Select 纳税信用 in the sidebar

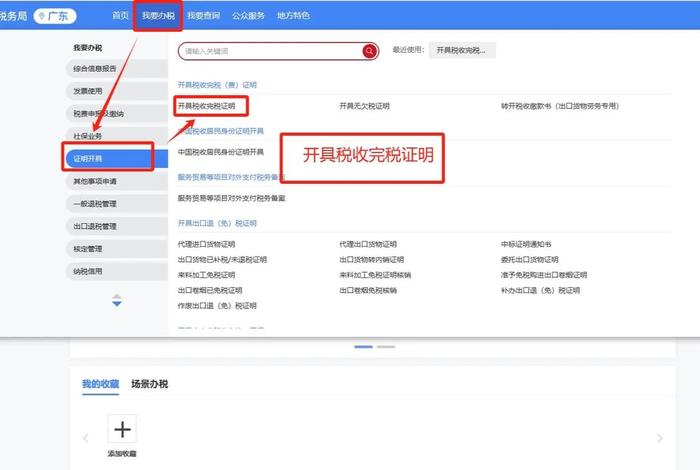117,271
